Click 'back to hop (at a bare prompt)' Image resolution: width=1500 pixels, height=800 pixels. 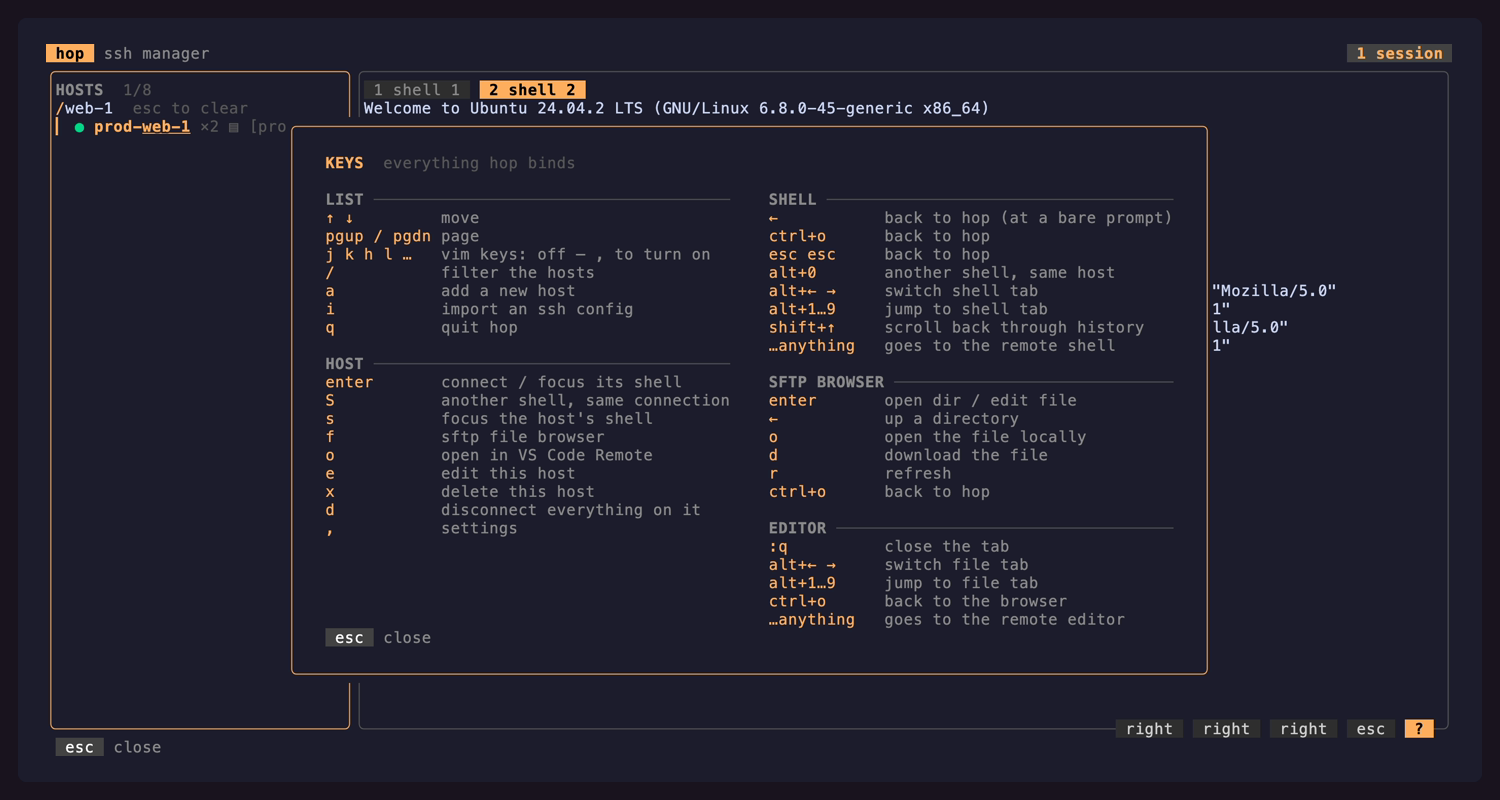[x=1028, y=218]
